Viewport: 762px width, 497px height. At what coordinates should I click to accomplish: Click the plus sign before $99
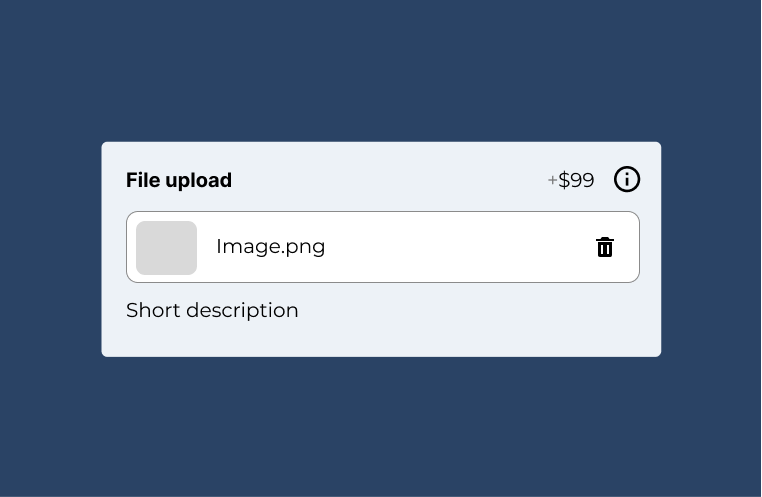(x=552, y=181)
